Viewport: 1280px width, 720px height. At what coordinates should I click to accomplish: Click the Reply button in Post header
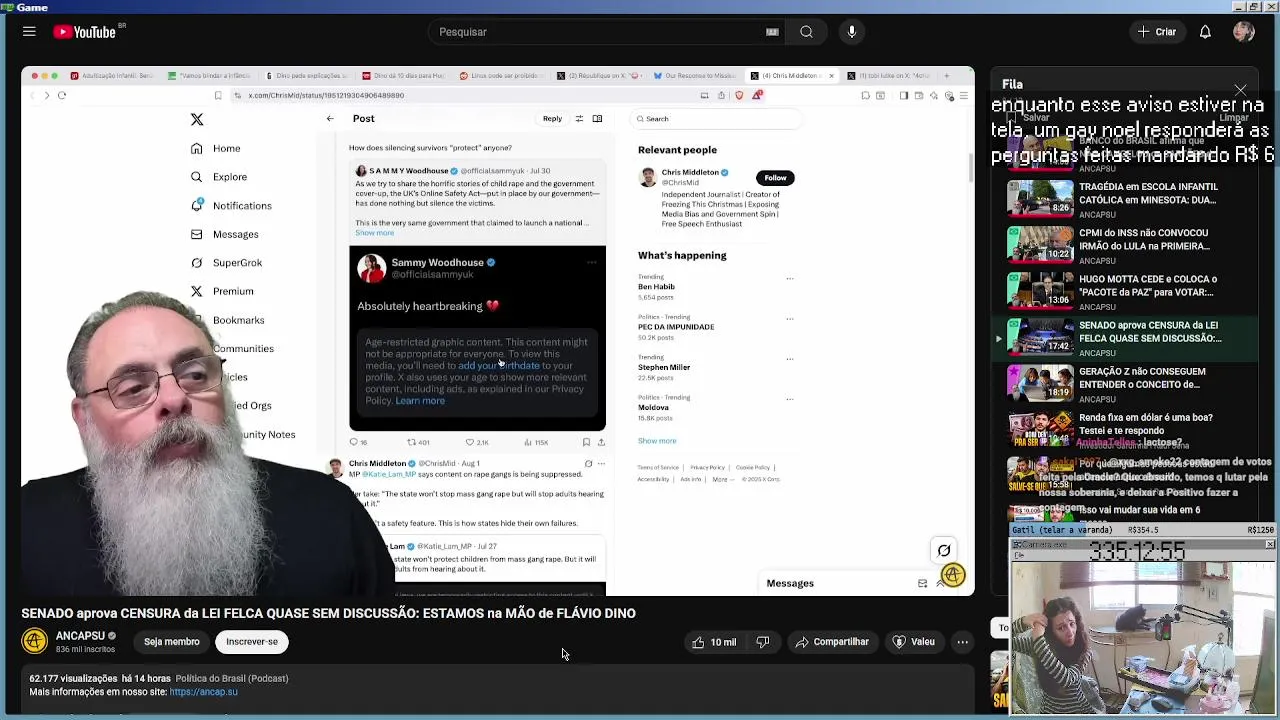coord(552,119)
